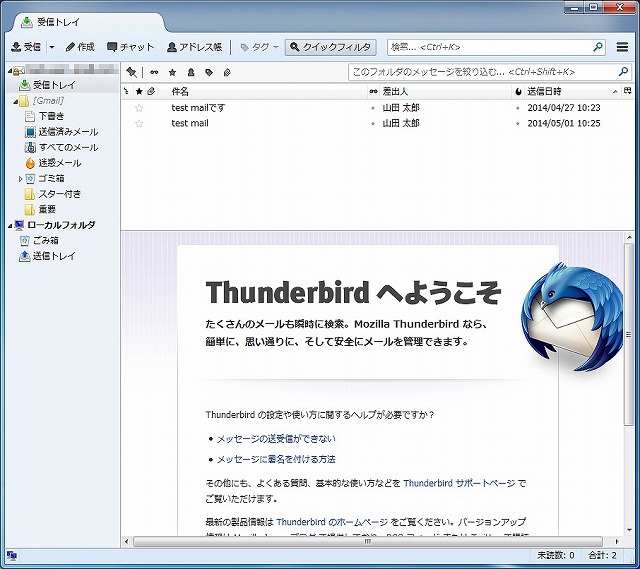Toggle the attachment filter paperclip icon

point(227,72)
